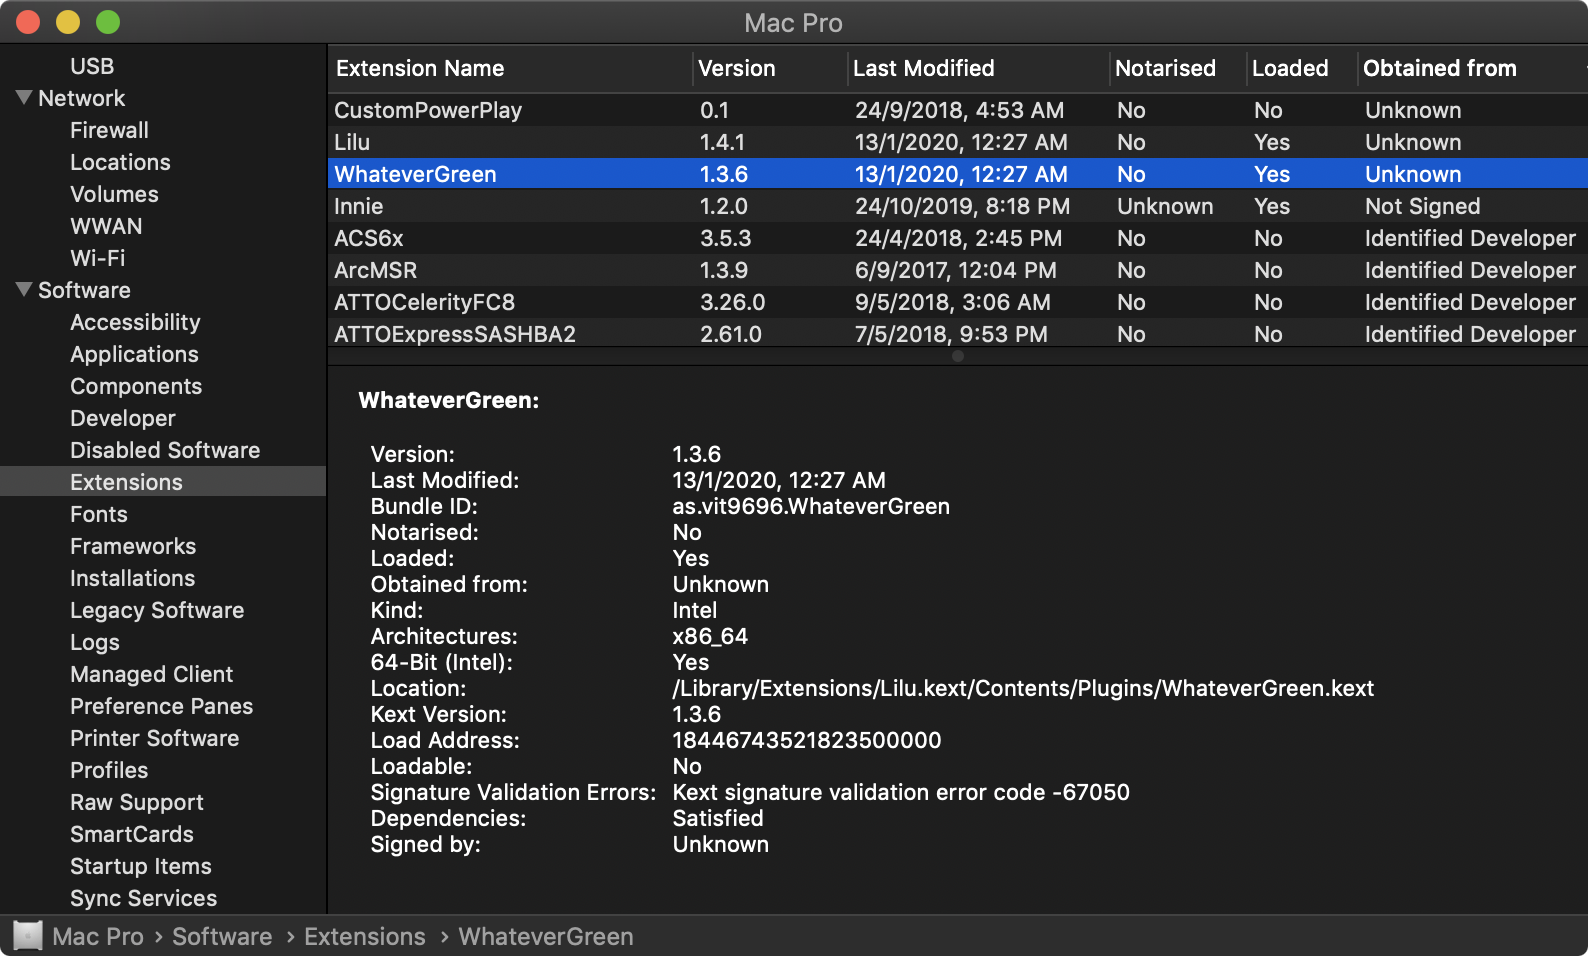Click Extensions in the path bar

coord(364,936)
